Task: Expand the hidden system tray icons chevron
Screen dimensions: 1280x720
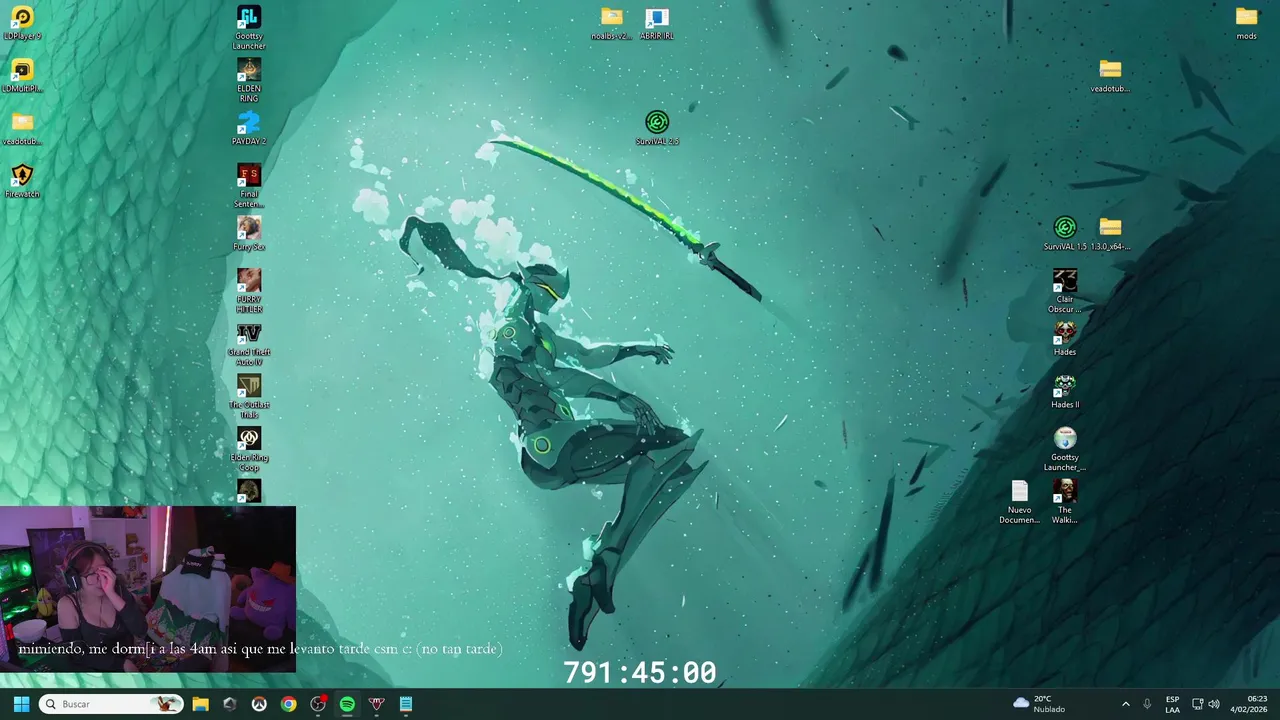Action: click(1125, 704)
